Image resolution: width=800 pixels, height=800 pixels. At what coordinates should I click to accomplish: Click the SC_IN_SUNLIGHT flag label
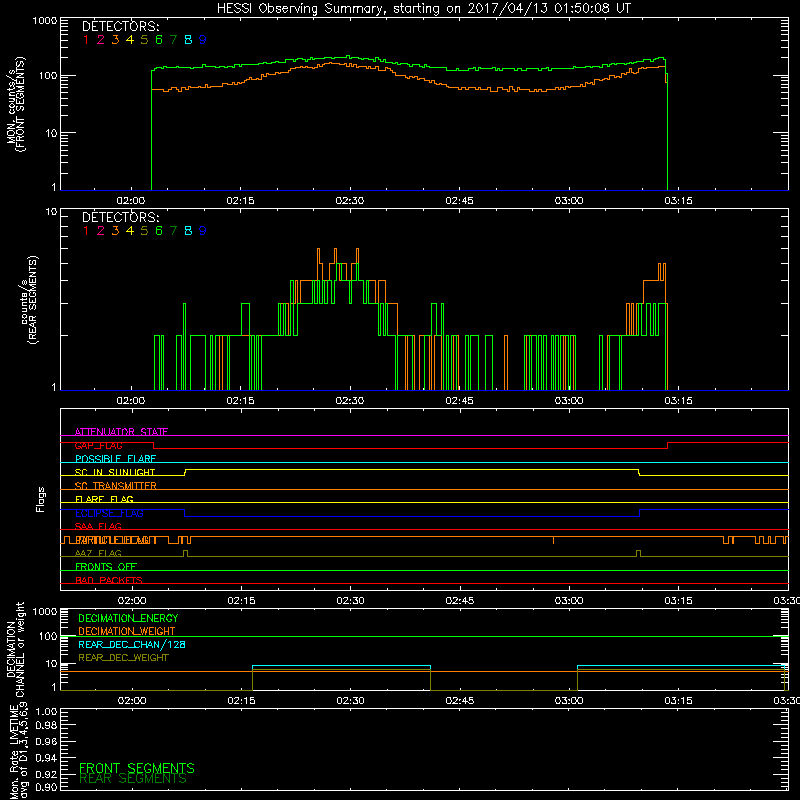click(115, 472)
